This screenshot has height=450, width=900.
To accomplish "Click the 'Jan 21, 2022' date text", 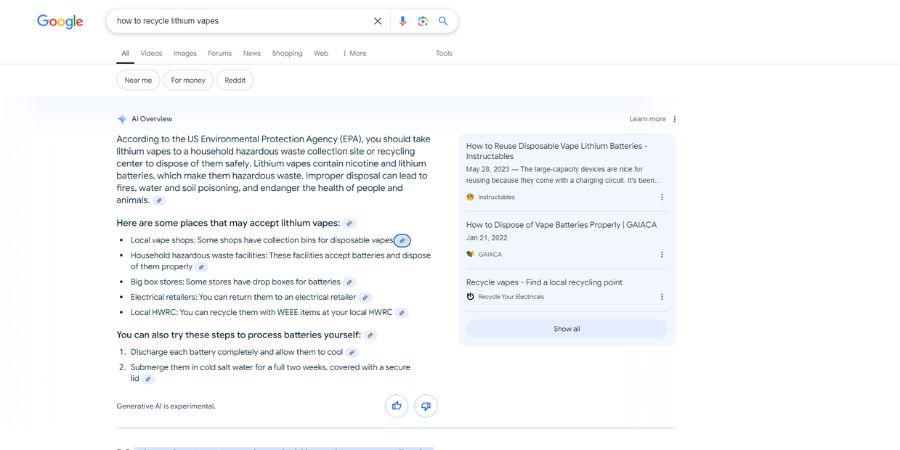I will 487,238.
